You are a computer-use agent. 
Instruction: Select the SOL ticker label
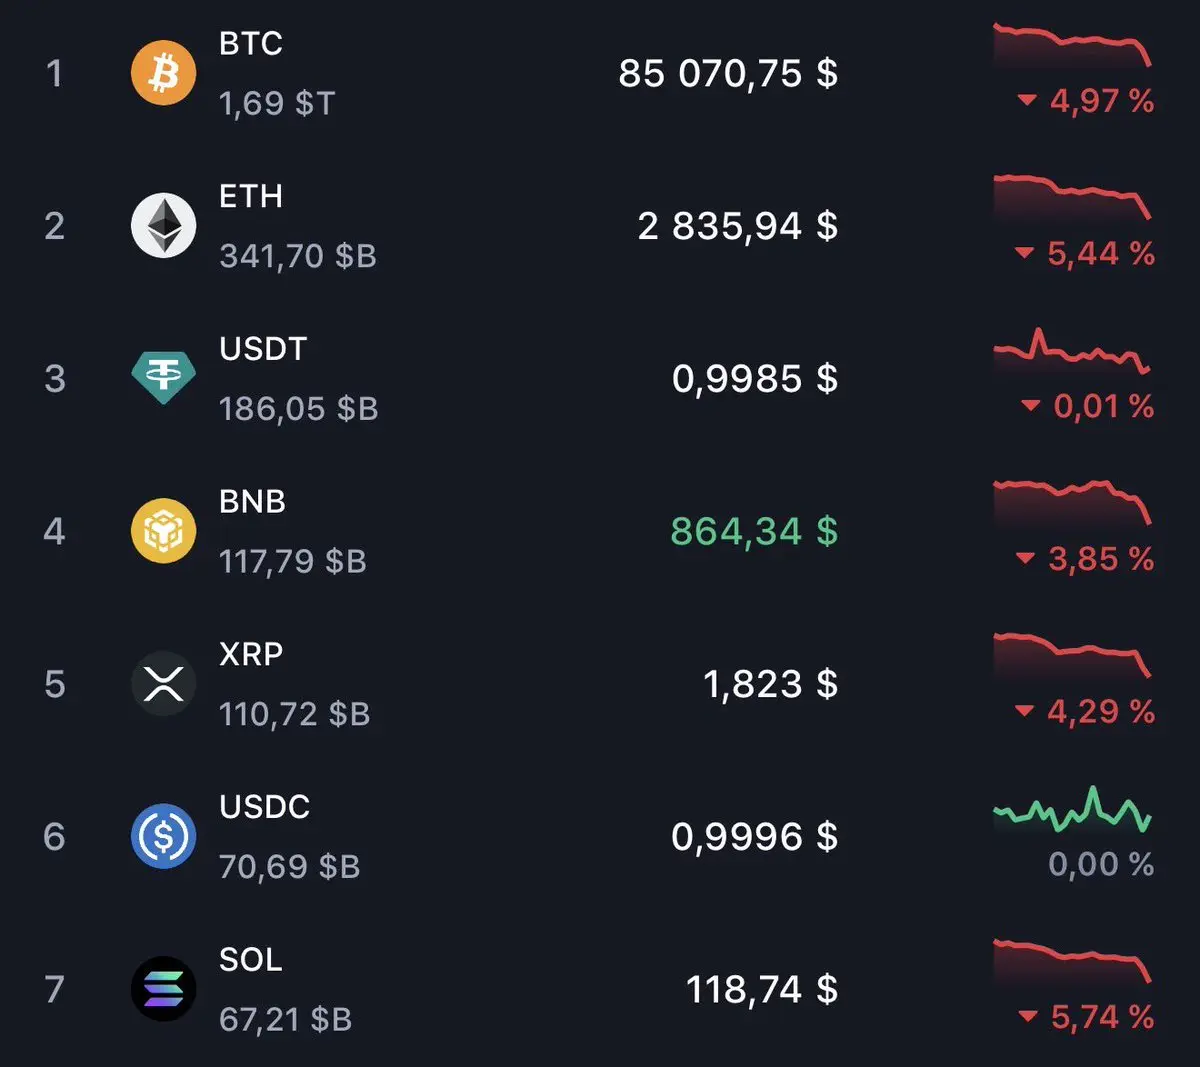coord(251,960)
